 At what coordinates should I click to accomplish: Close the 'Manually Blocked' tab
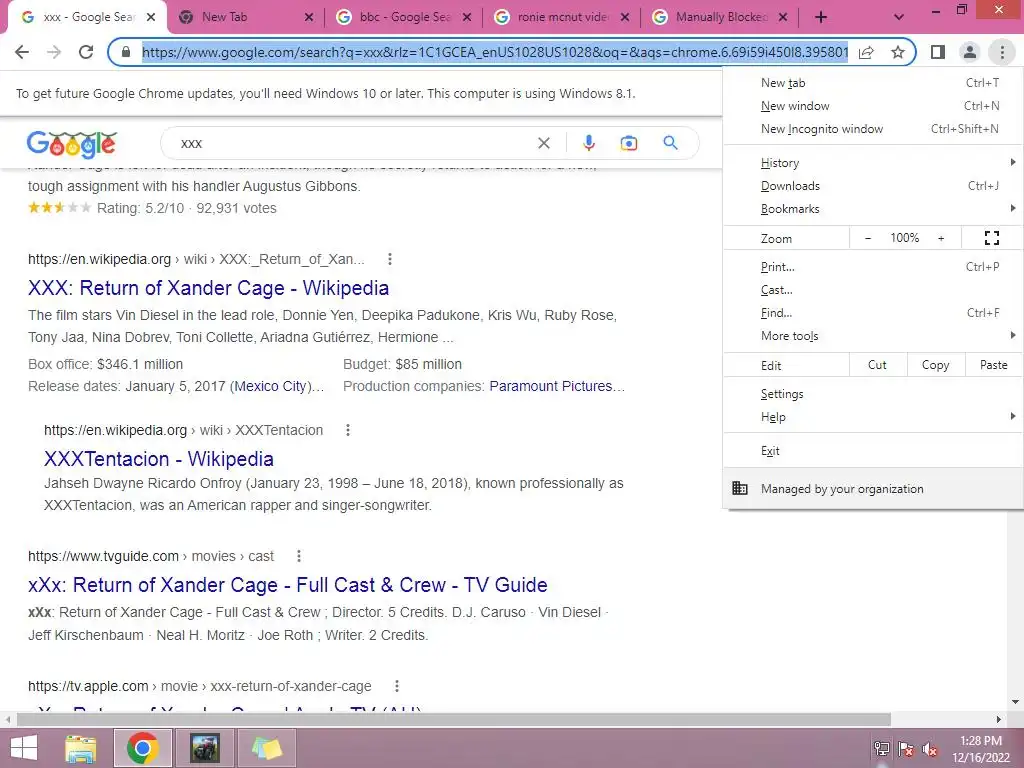783,18
